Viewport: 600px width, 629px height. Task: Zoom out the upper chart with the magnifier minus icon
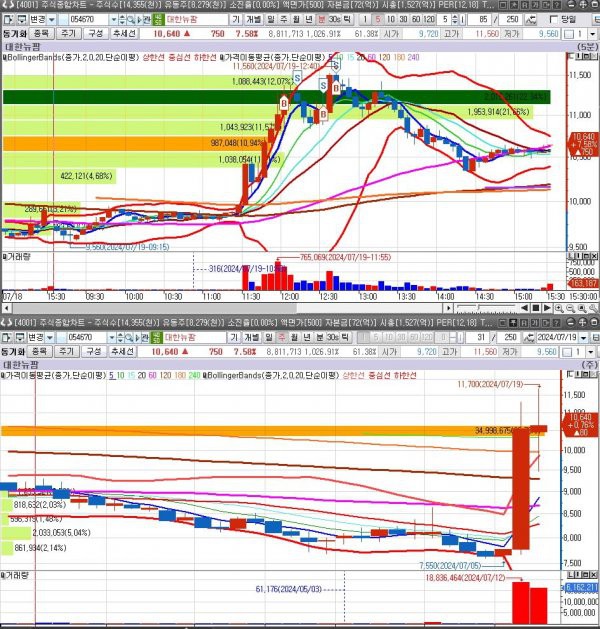[x=570, y=308]
